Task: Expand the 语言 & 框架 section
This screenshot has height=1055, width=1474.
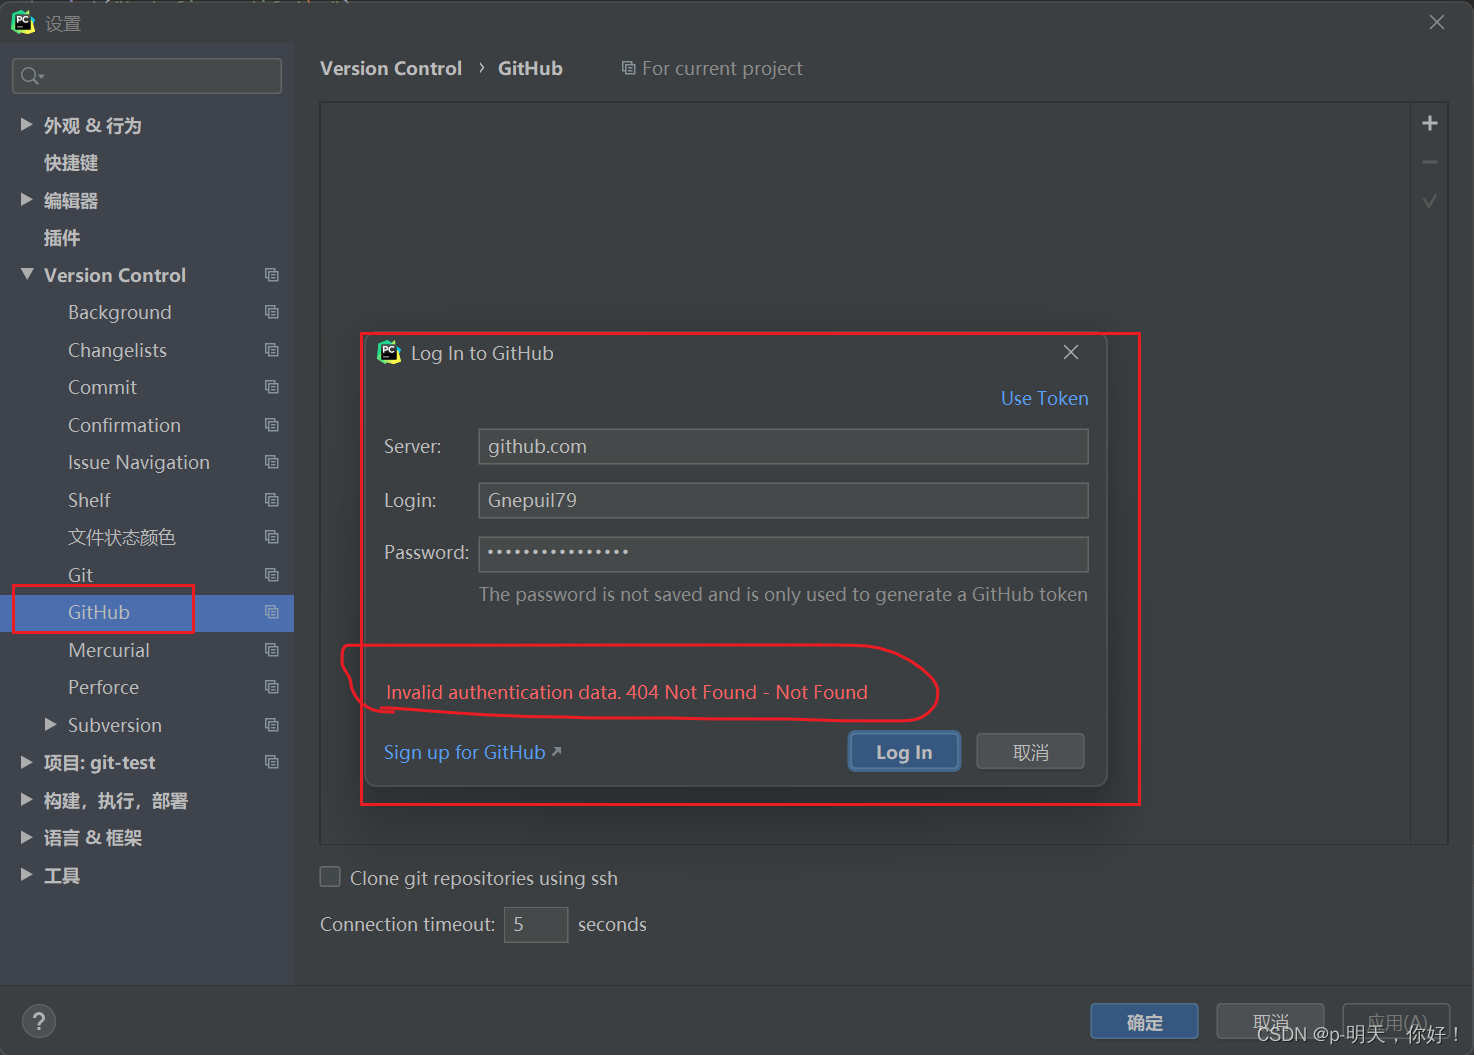Action: coord(27,837)
